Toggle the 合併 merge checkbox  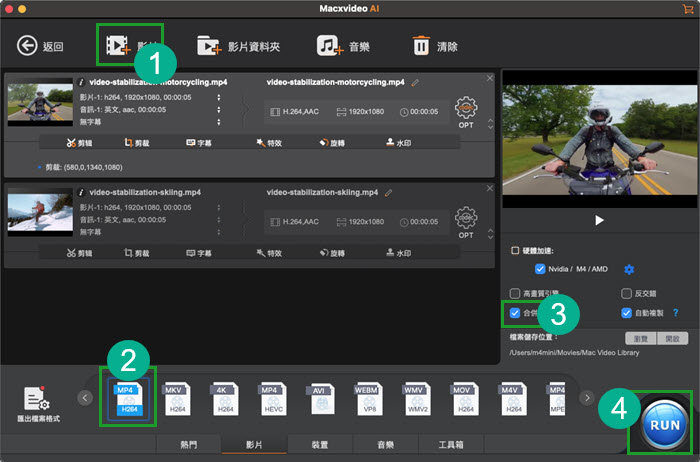pyautogui.click(x=515, y=313)
